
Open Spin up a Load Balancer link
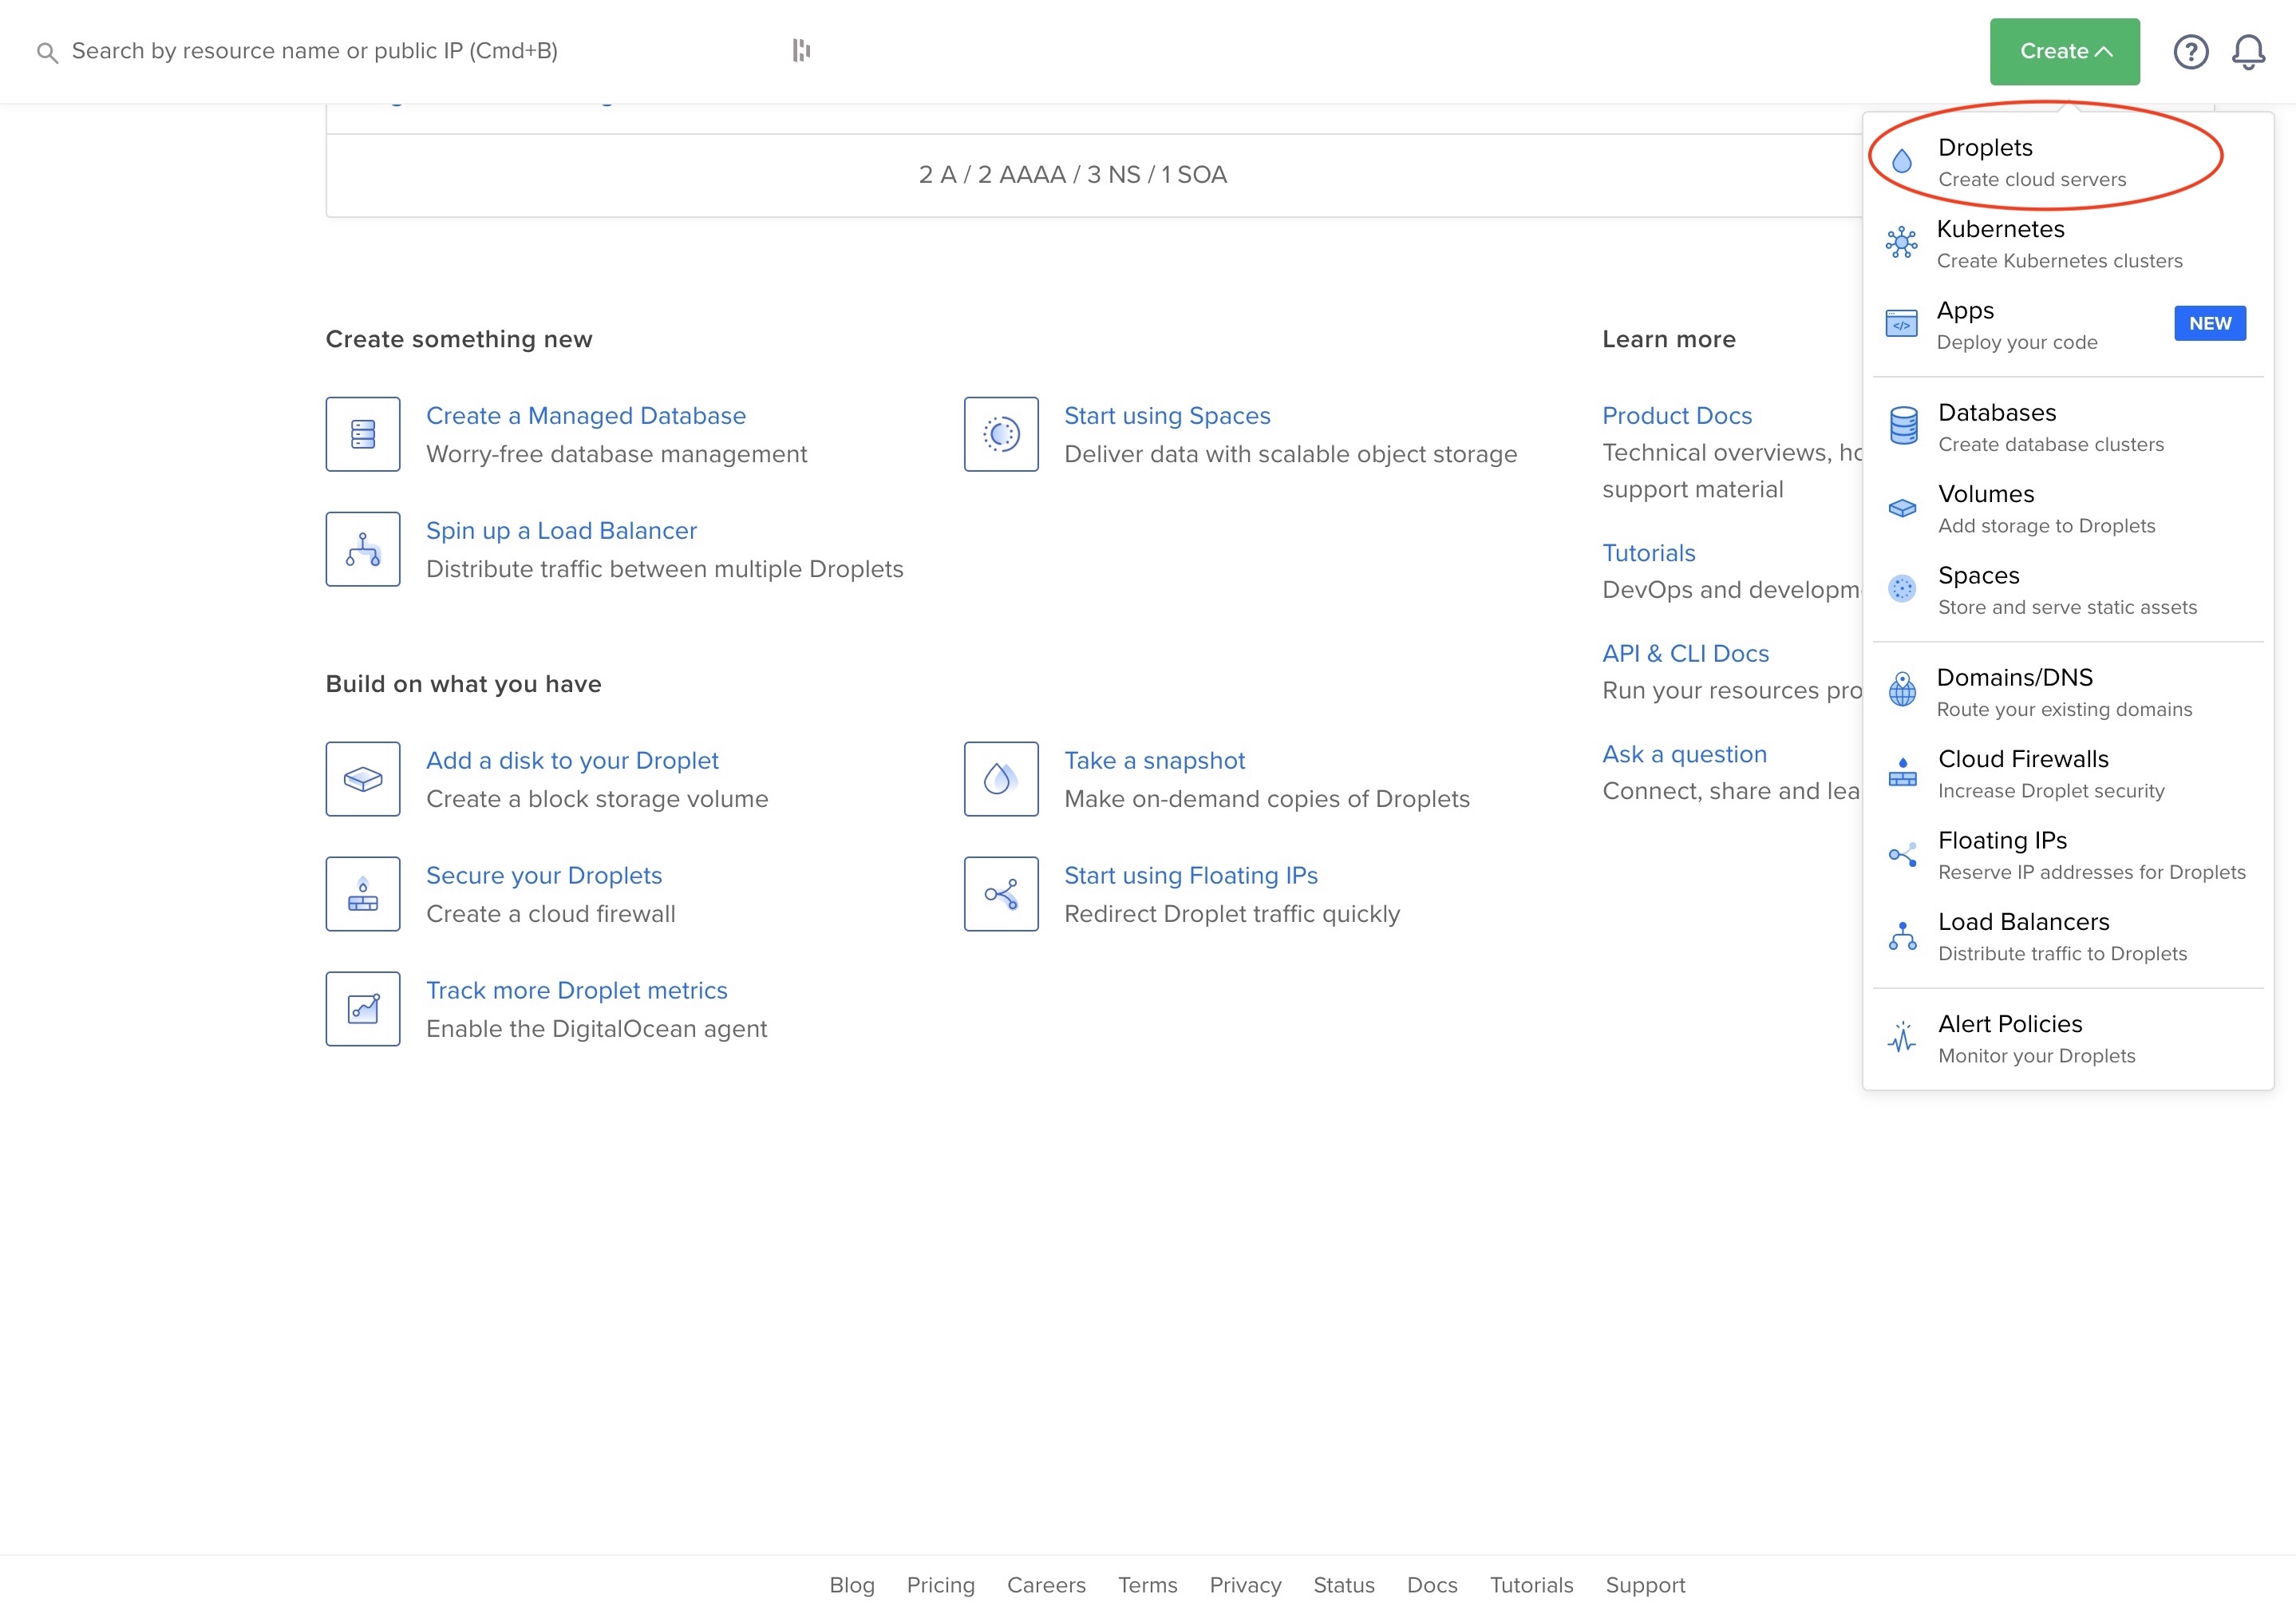tap(561, 530)
